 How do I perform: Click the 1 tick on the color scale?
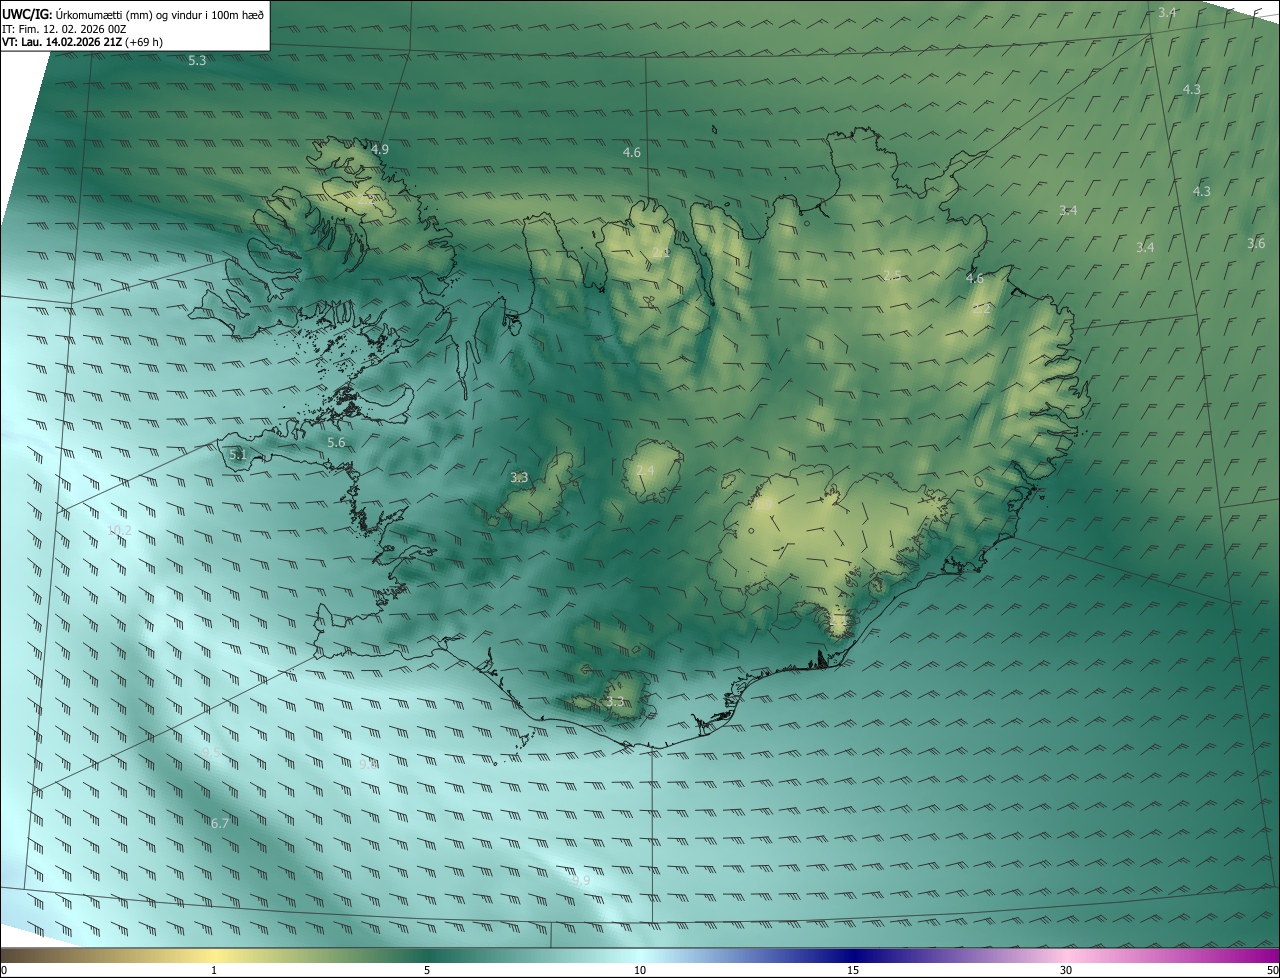pyautogui.click(x=214, y=970)
